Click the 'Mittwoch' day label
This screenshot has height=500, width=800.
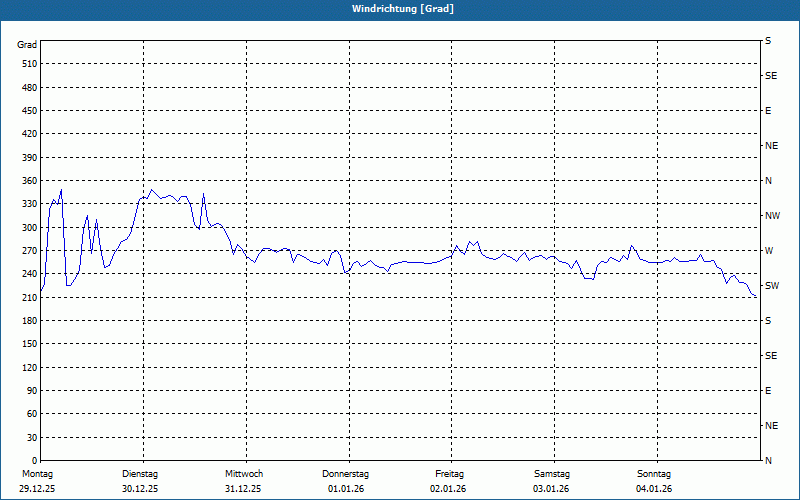[x=244, y=474]
